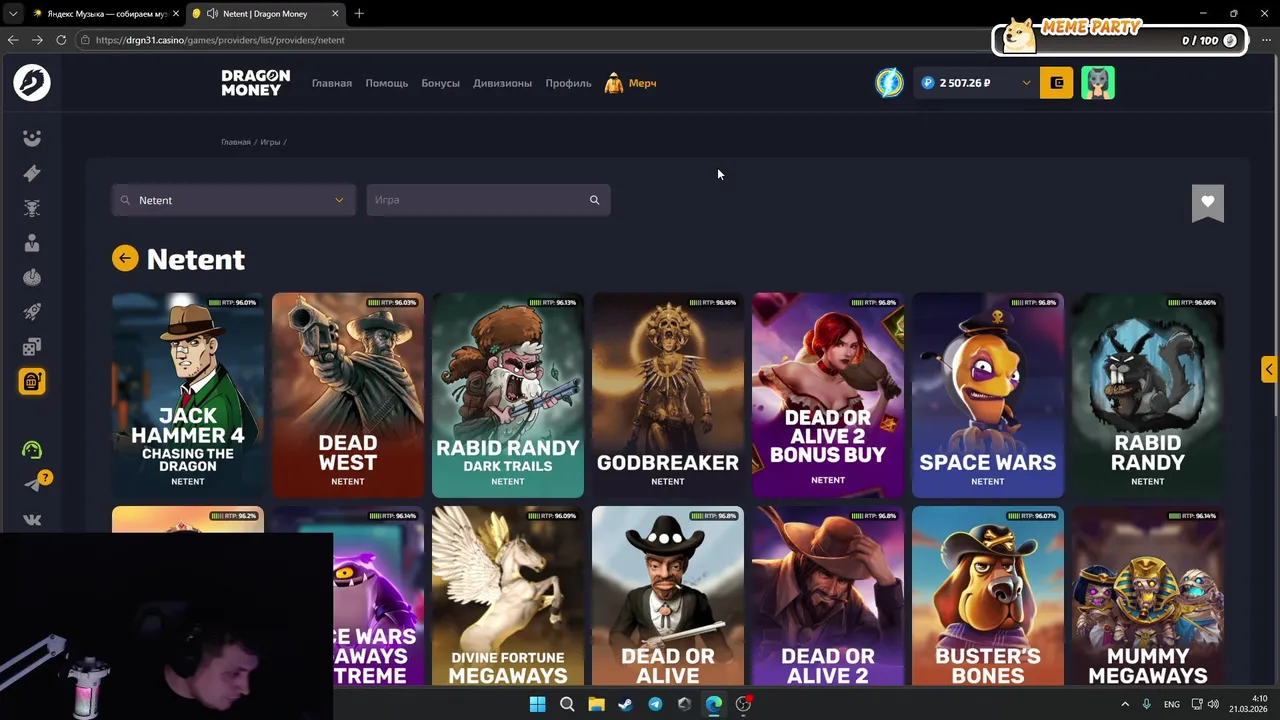Open the Telegram plane sidebar icon
Image resolution: width=1280 pixels, height=720 pixels.
(32, 485)
